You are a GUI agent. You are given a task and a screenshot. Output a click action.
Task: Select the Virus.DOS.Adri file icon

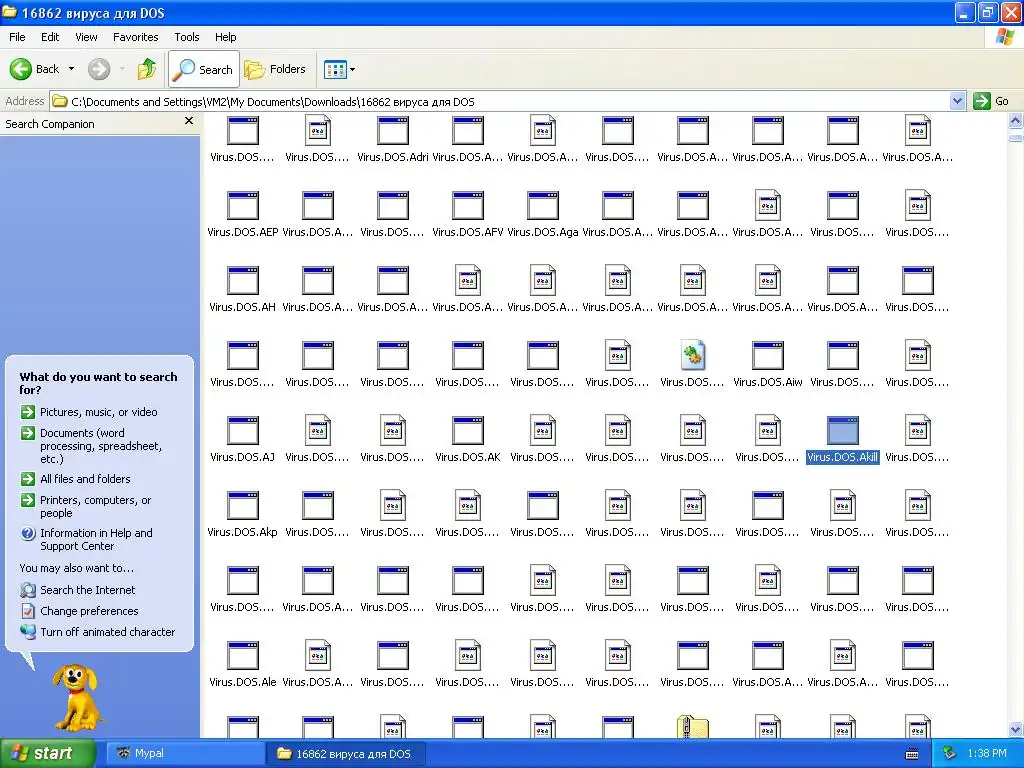tap(392, 131)
